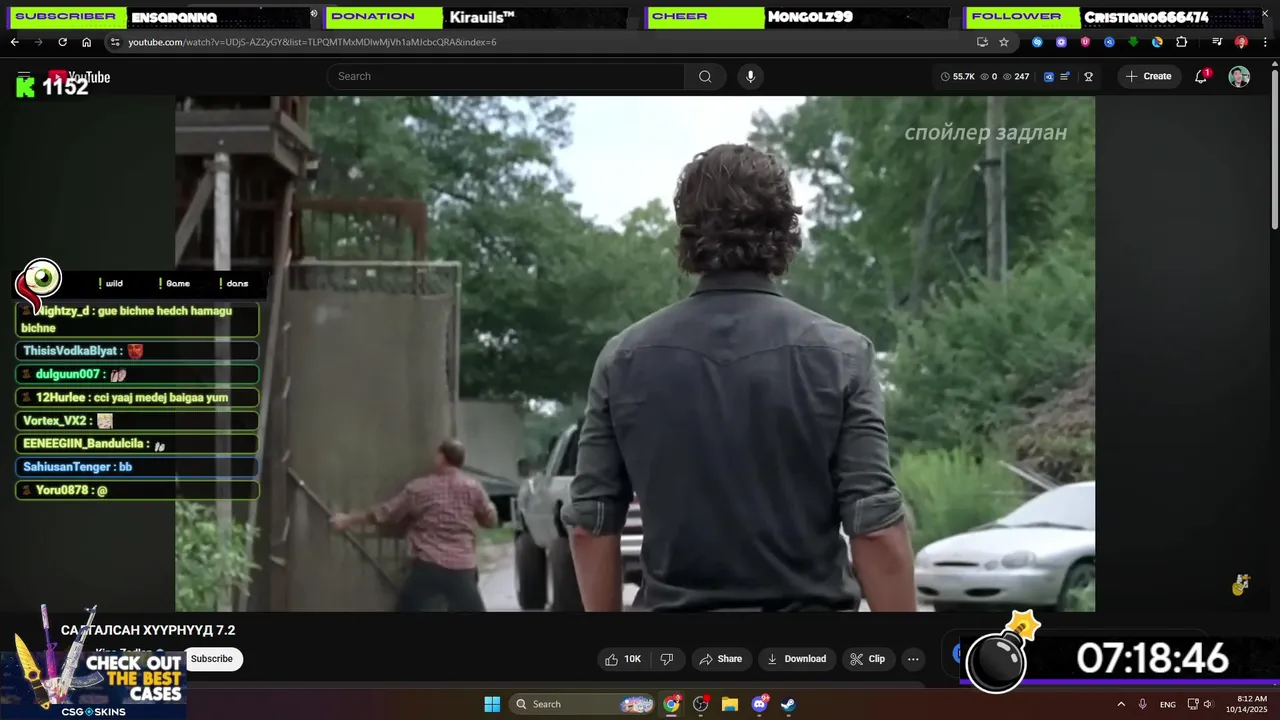This screenshot has height=720, width=1280.
Task: Click the install app icon in address bar
Action: (982, 42)
